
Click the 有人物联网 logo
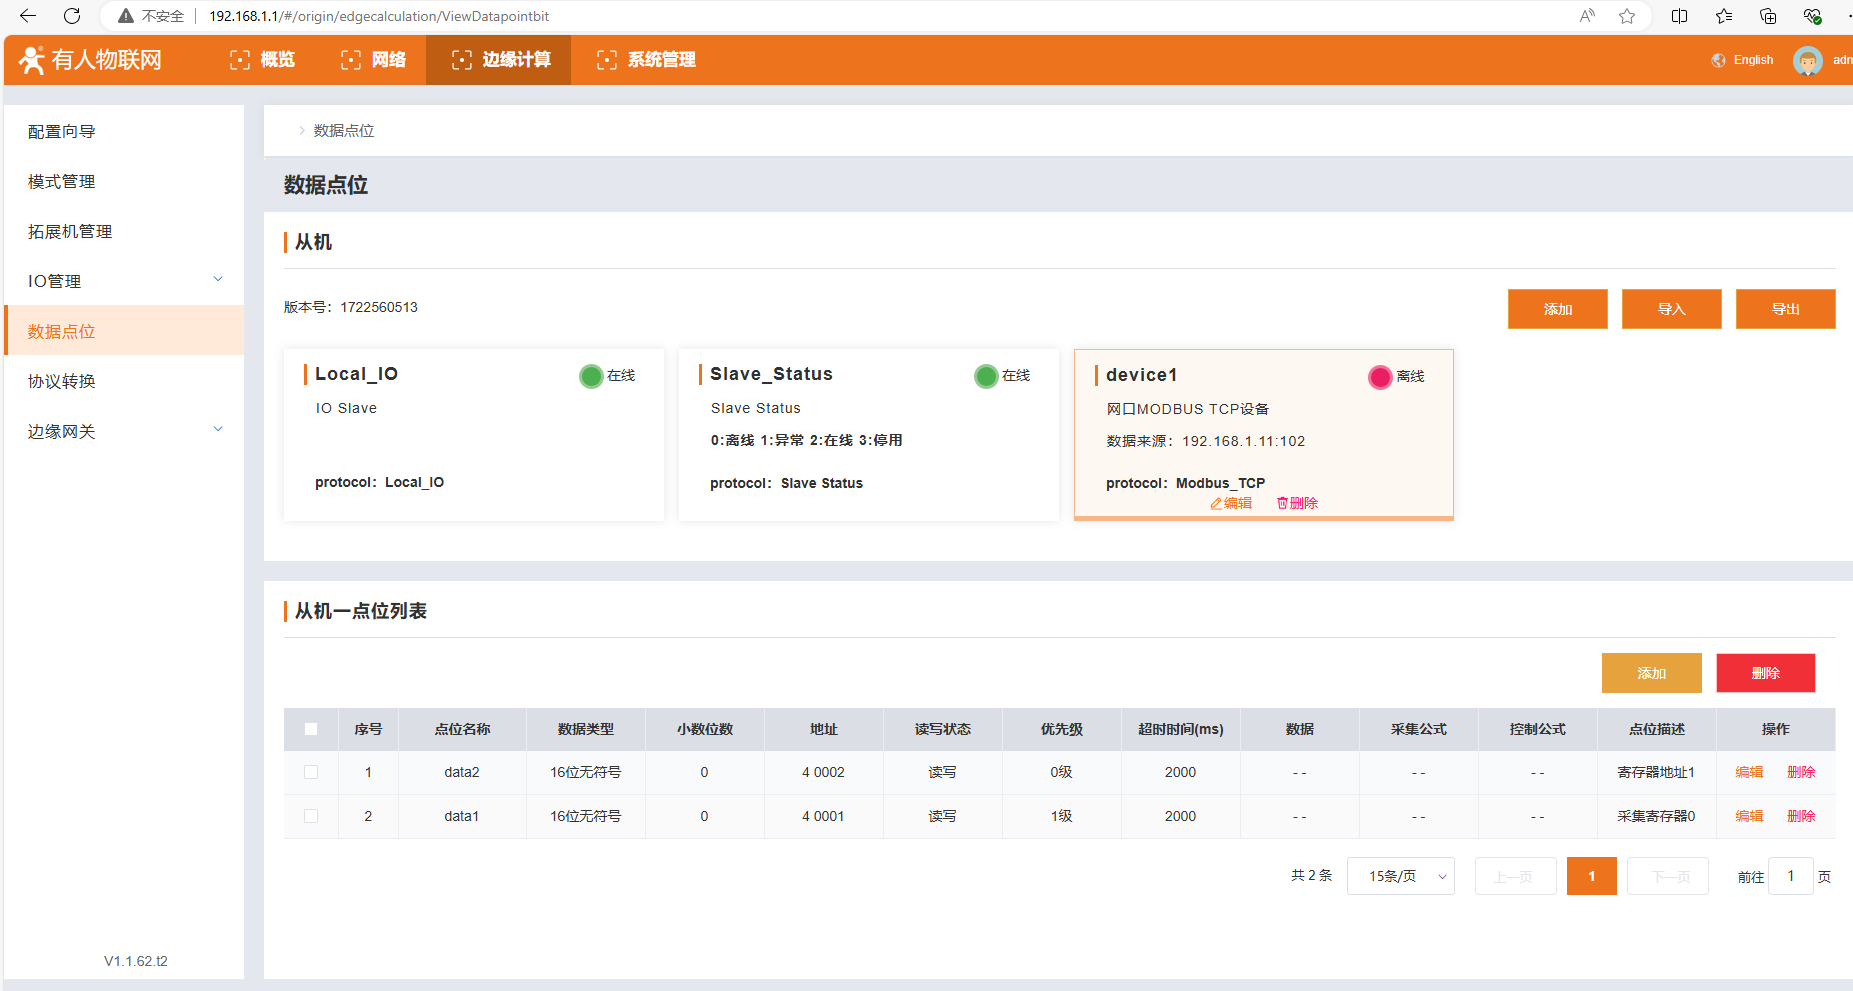tap(90, 60)
